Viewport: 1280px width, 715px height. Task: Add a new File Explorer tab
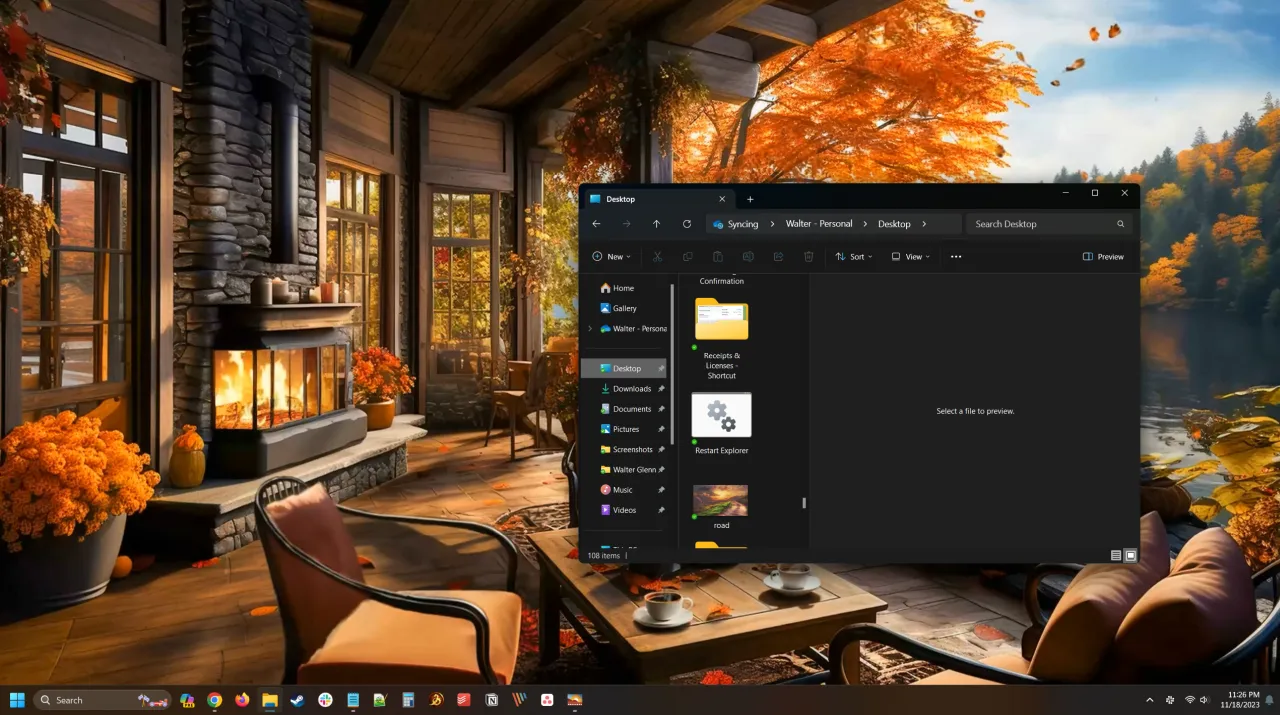[750, 199]
